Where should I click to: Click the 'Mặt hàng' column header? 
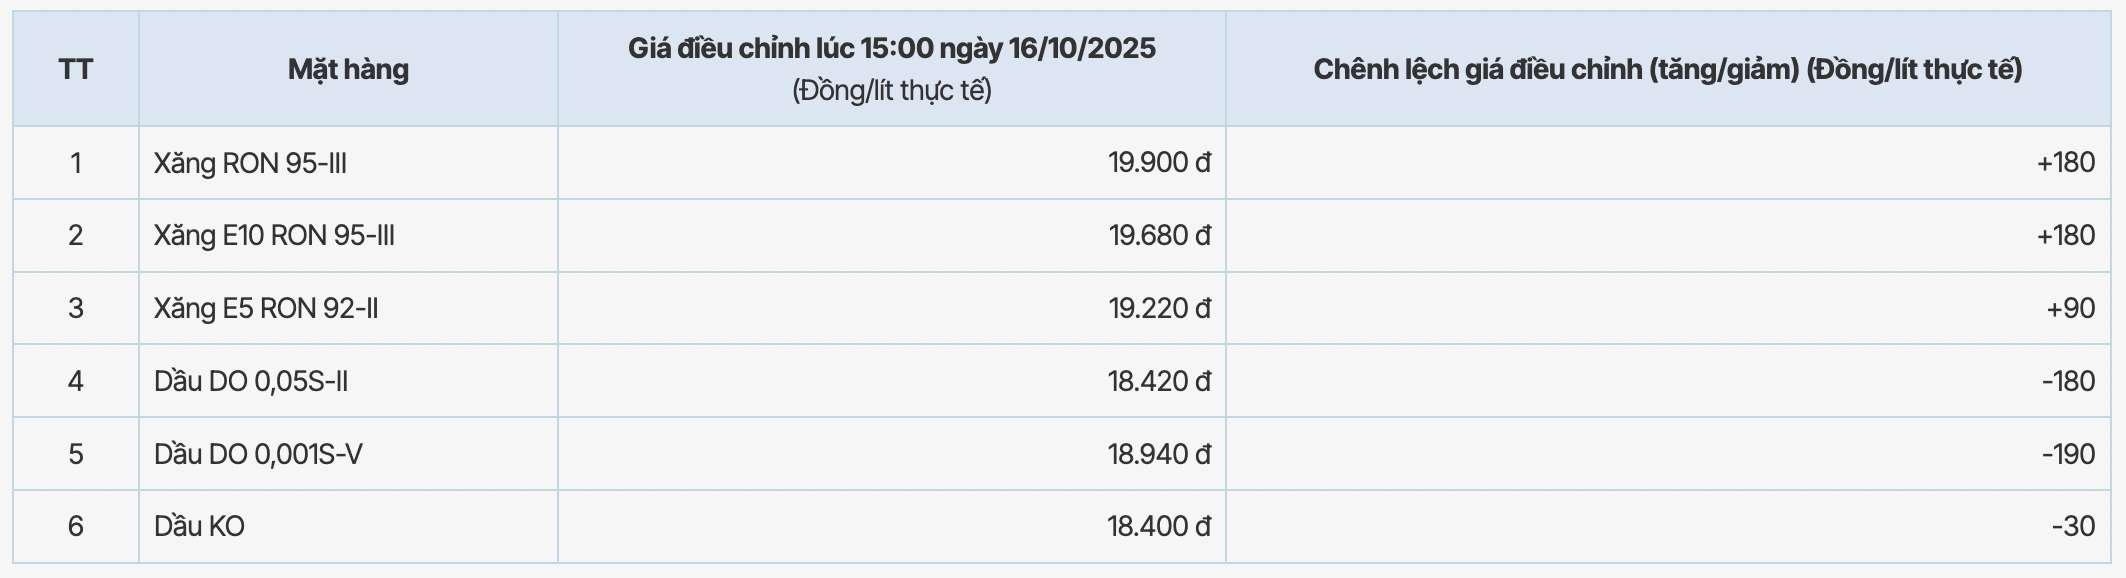(x=348, y=69)
